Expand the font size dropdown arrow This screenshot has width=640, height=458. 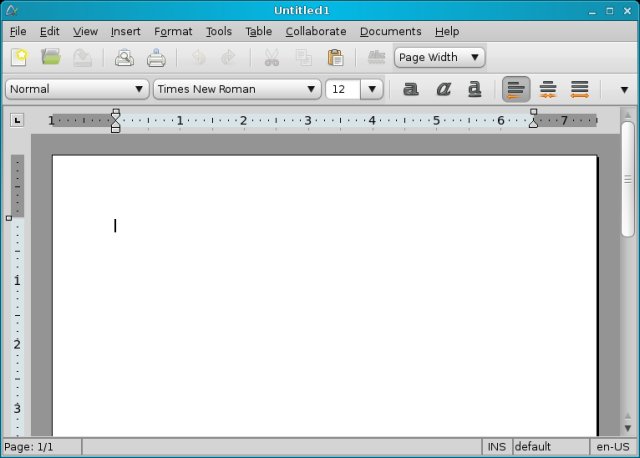(x=372, y=89)
